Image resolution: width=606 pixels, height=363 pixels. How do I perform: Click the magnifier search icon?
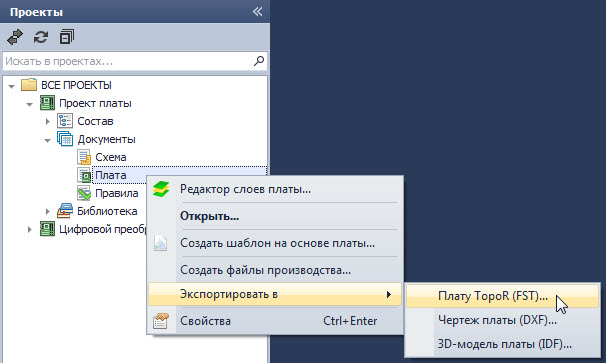(x=259, y=61)
